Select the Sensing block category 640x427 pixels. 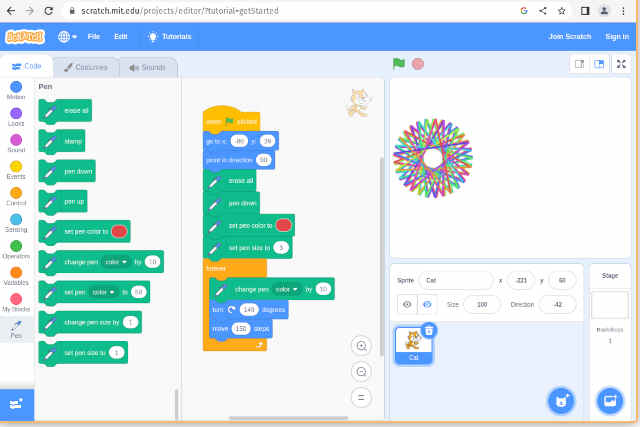click(x=16, y=223)
